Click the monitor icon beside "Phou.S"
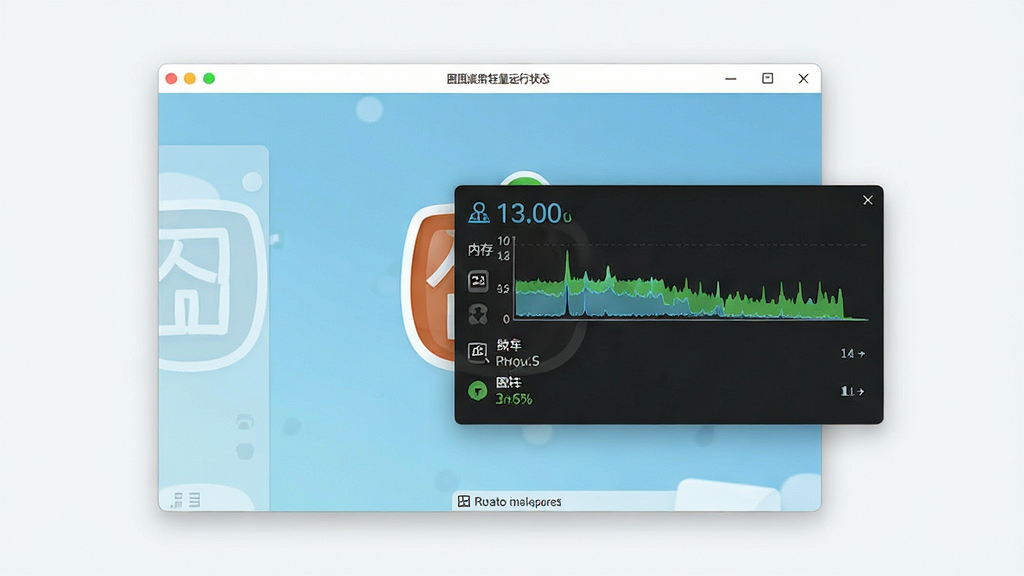The image size is (1024, 576). click(478, 353)
